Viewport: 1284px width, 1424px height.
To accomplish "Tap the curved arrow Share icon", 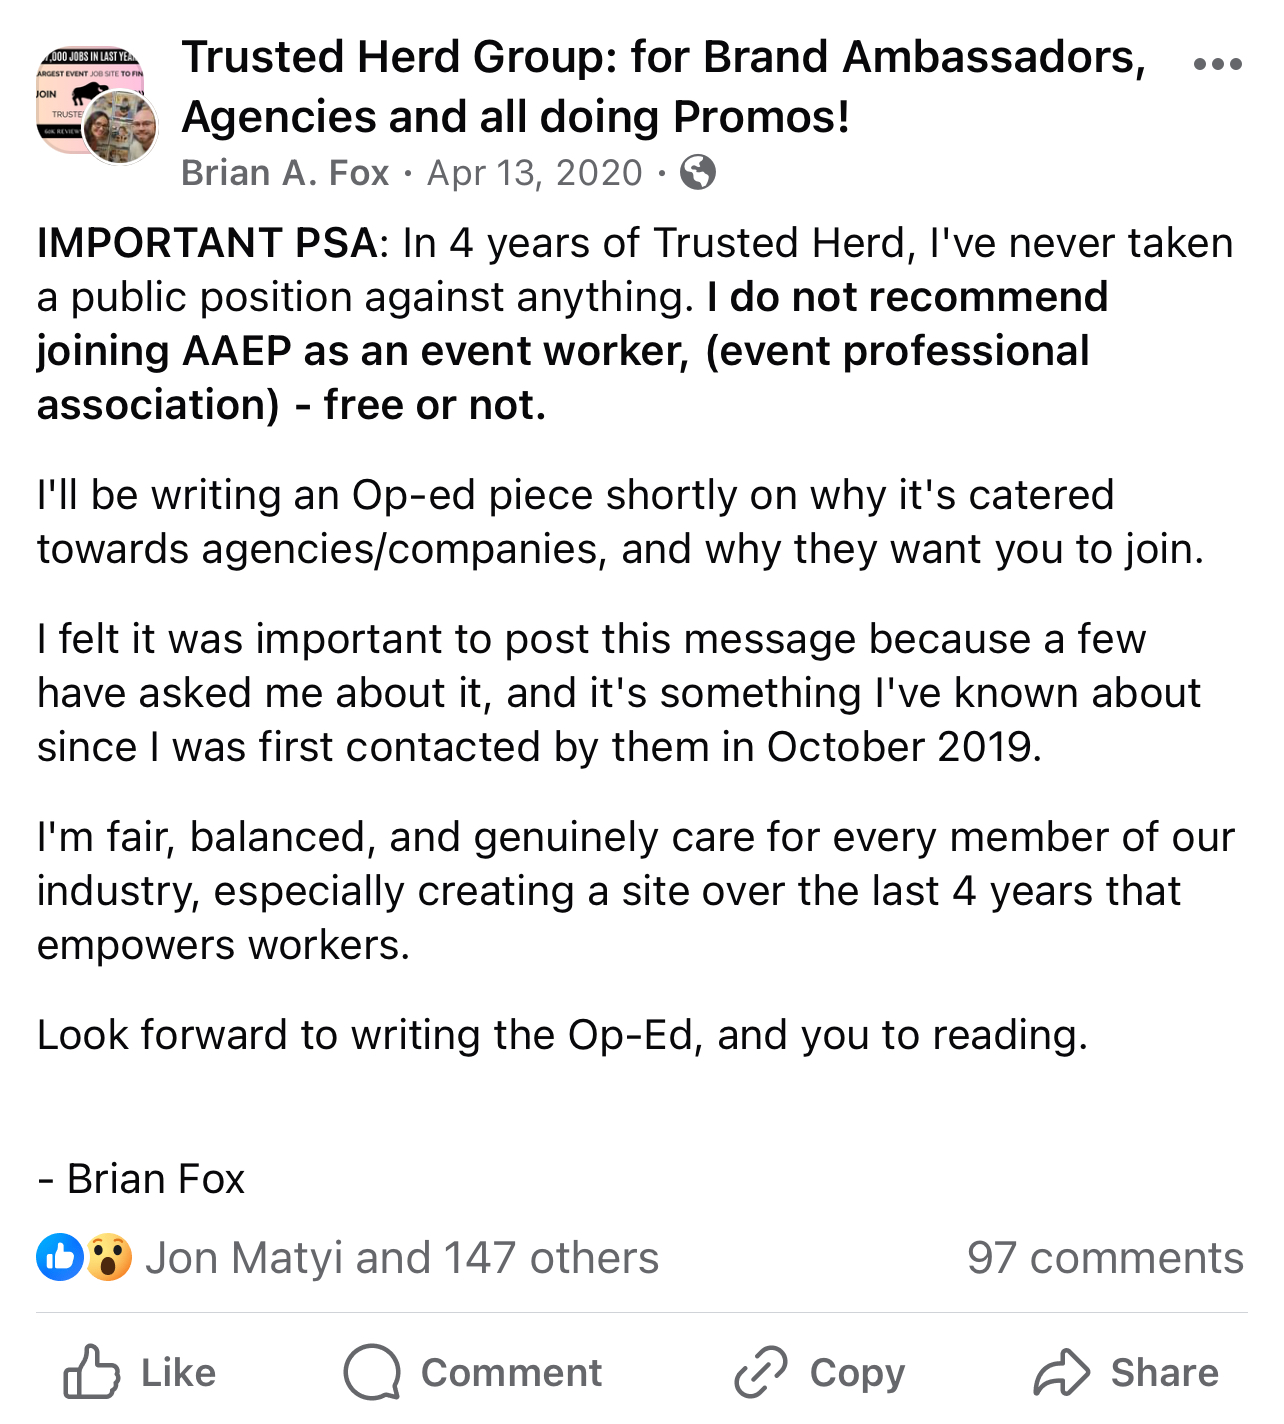I will (1061, 1371).
